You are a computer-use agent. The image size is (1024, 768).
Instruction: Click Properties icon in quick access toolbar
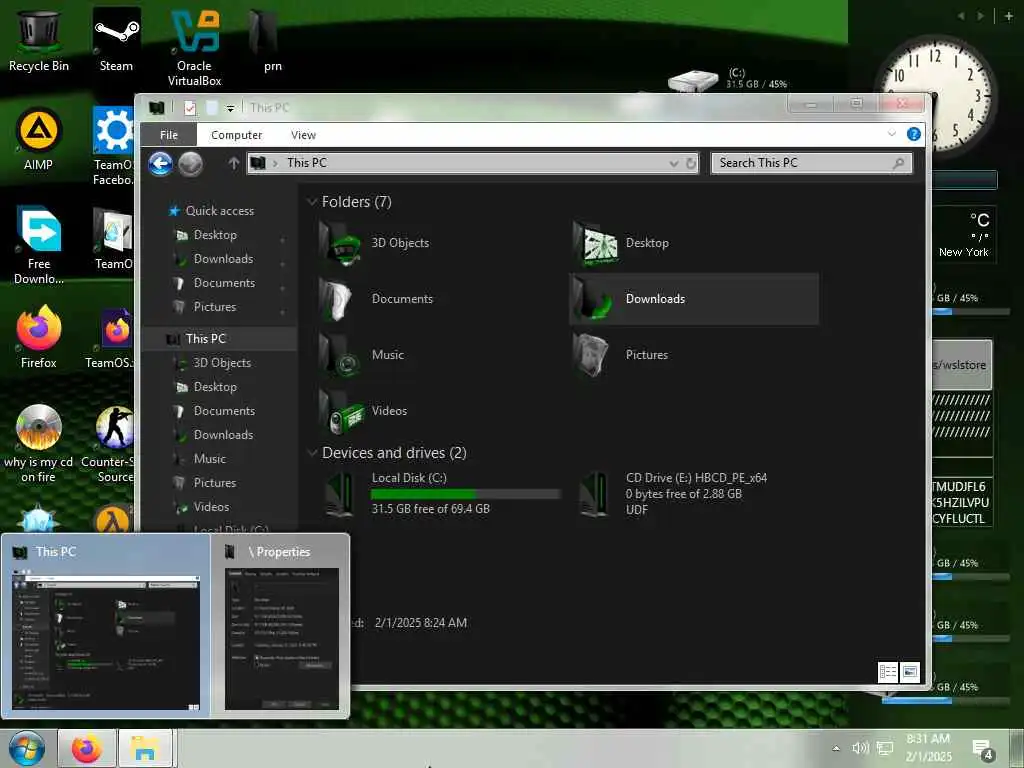(190, 108)
